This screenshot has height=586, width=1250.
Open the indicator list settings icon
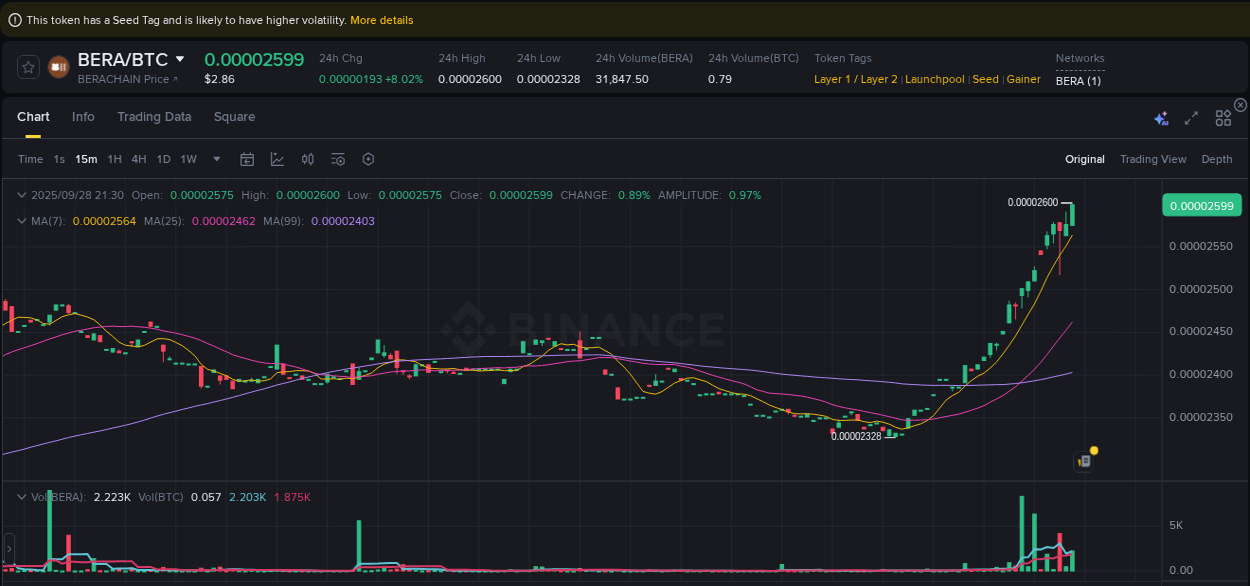338,158
